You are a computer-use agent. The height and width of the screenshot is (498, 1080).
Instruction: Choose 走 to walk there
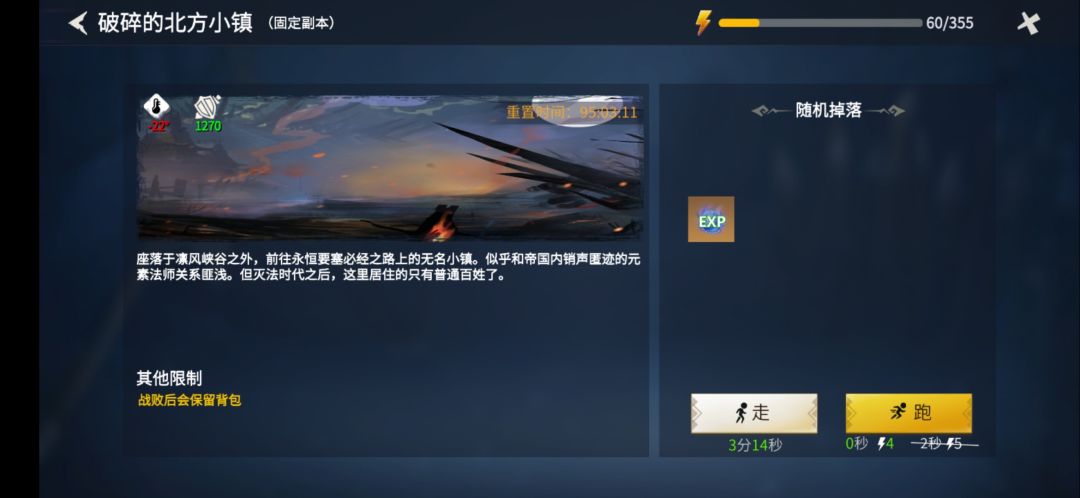(754, 413)
